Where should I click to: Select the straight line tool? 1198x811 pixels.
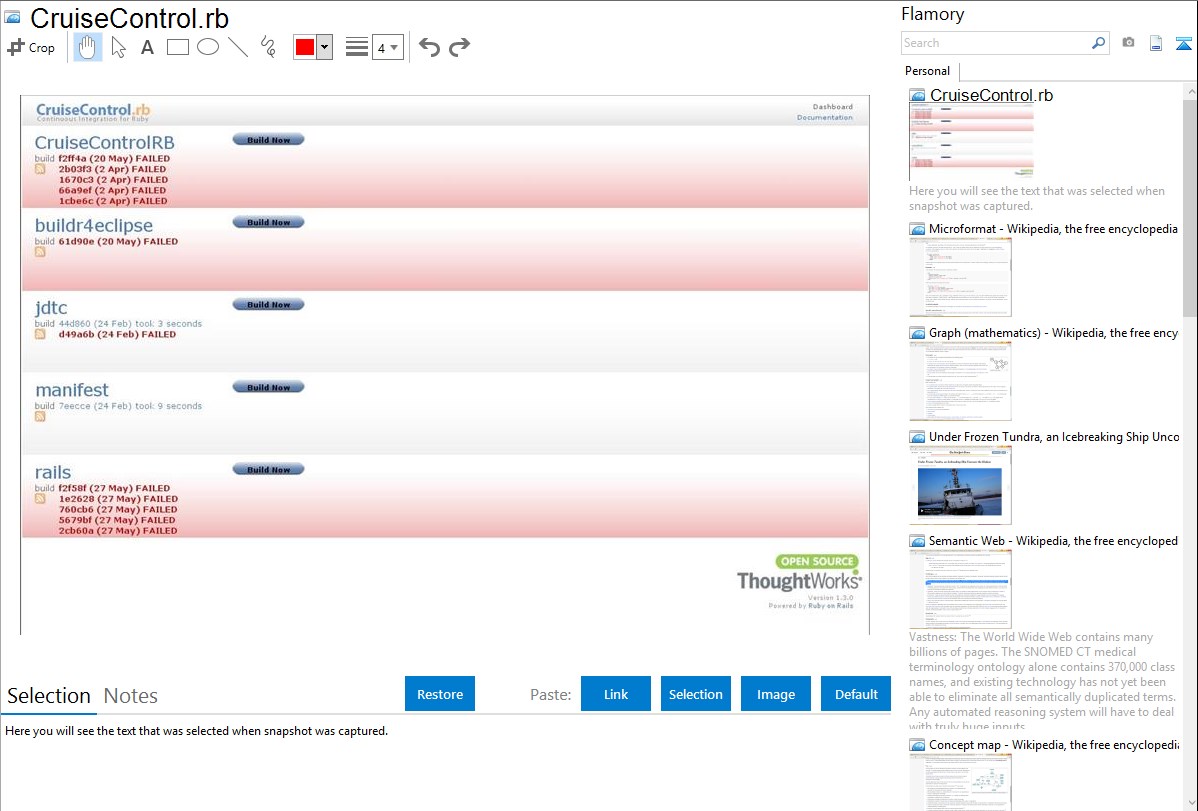238,47
